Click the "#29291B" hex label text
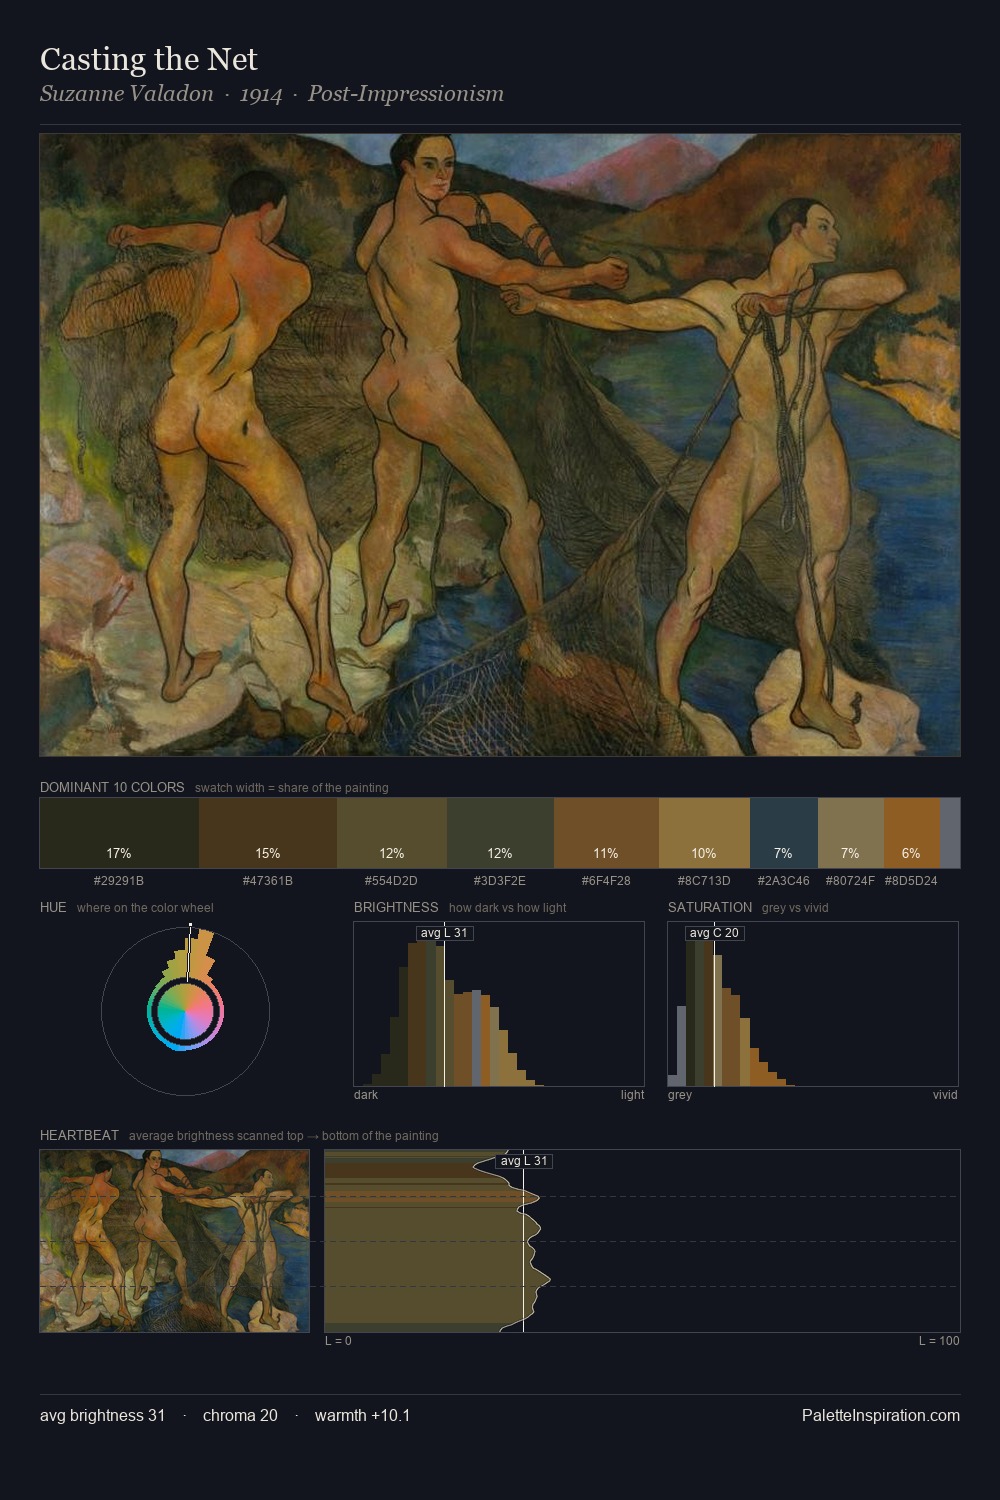 [x=118, y=881]
